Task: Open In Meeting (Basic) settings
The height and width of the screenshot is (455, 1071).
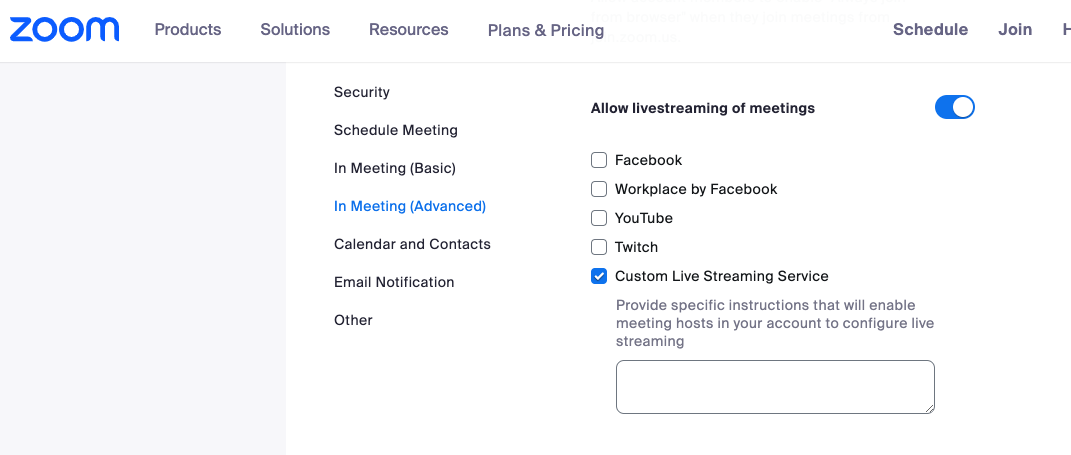Action: click(395, 168)
